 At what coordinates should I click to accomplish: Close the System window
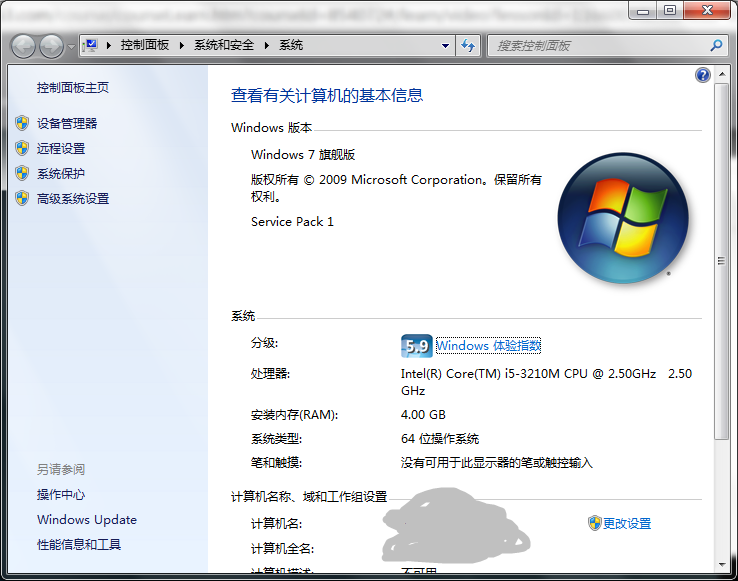[x=707, y=10]
